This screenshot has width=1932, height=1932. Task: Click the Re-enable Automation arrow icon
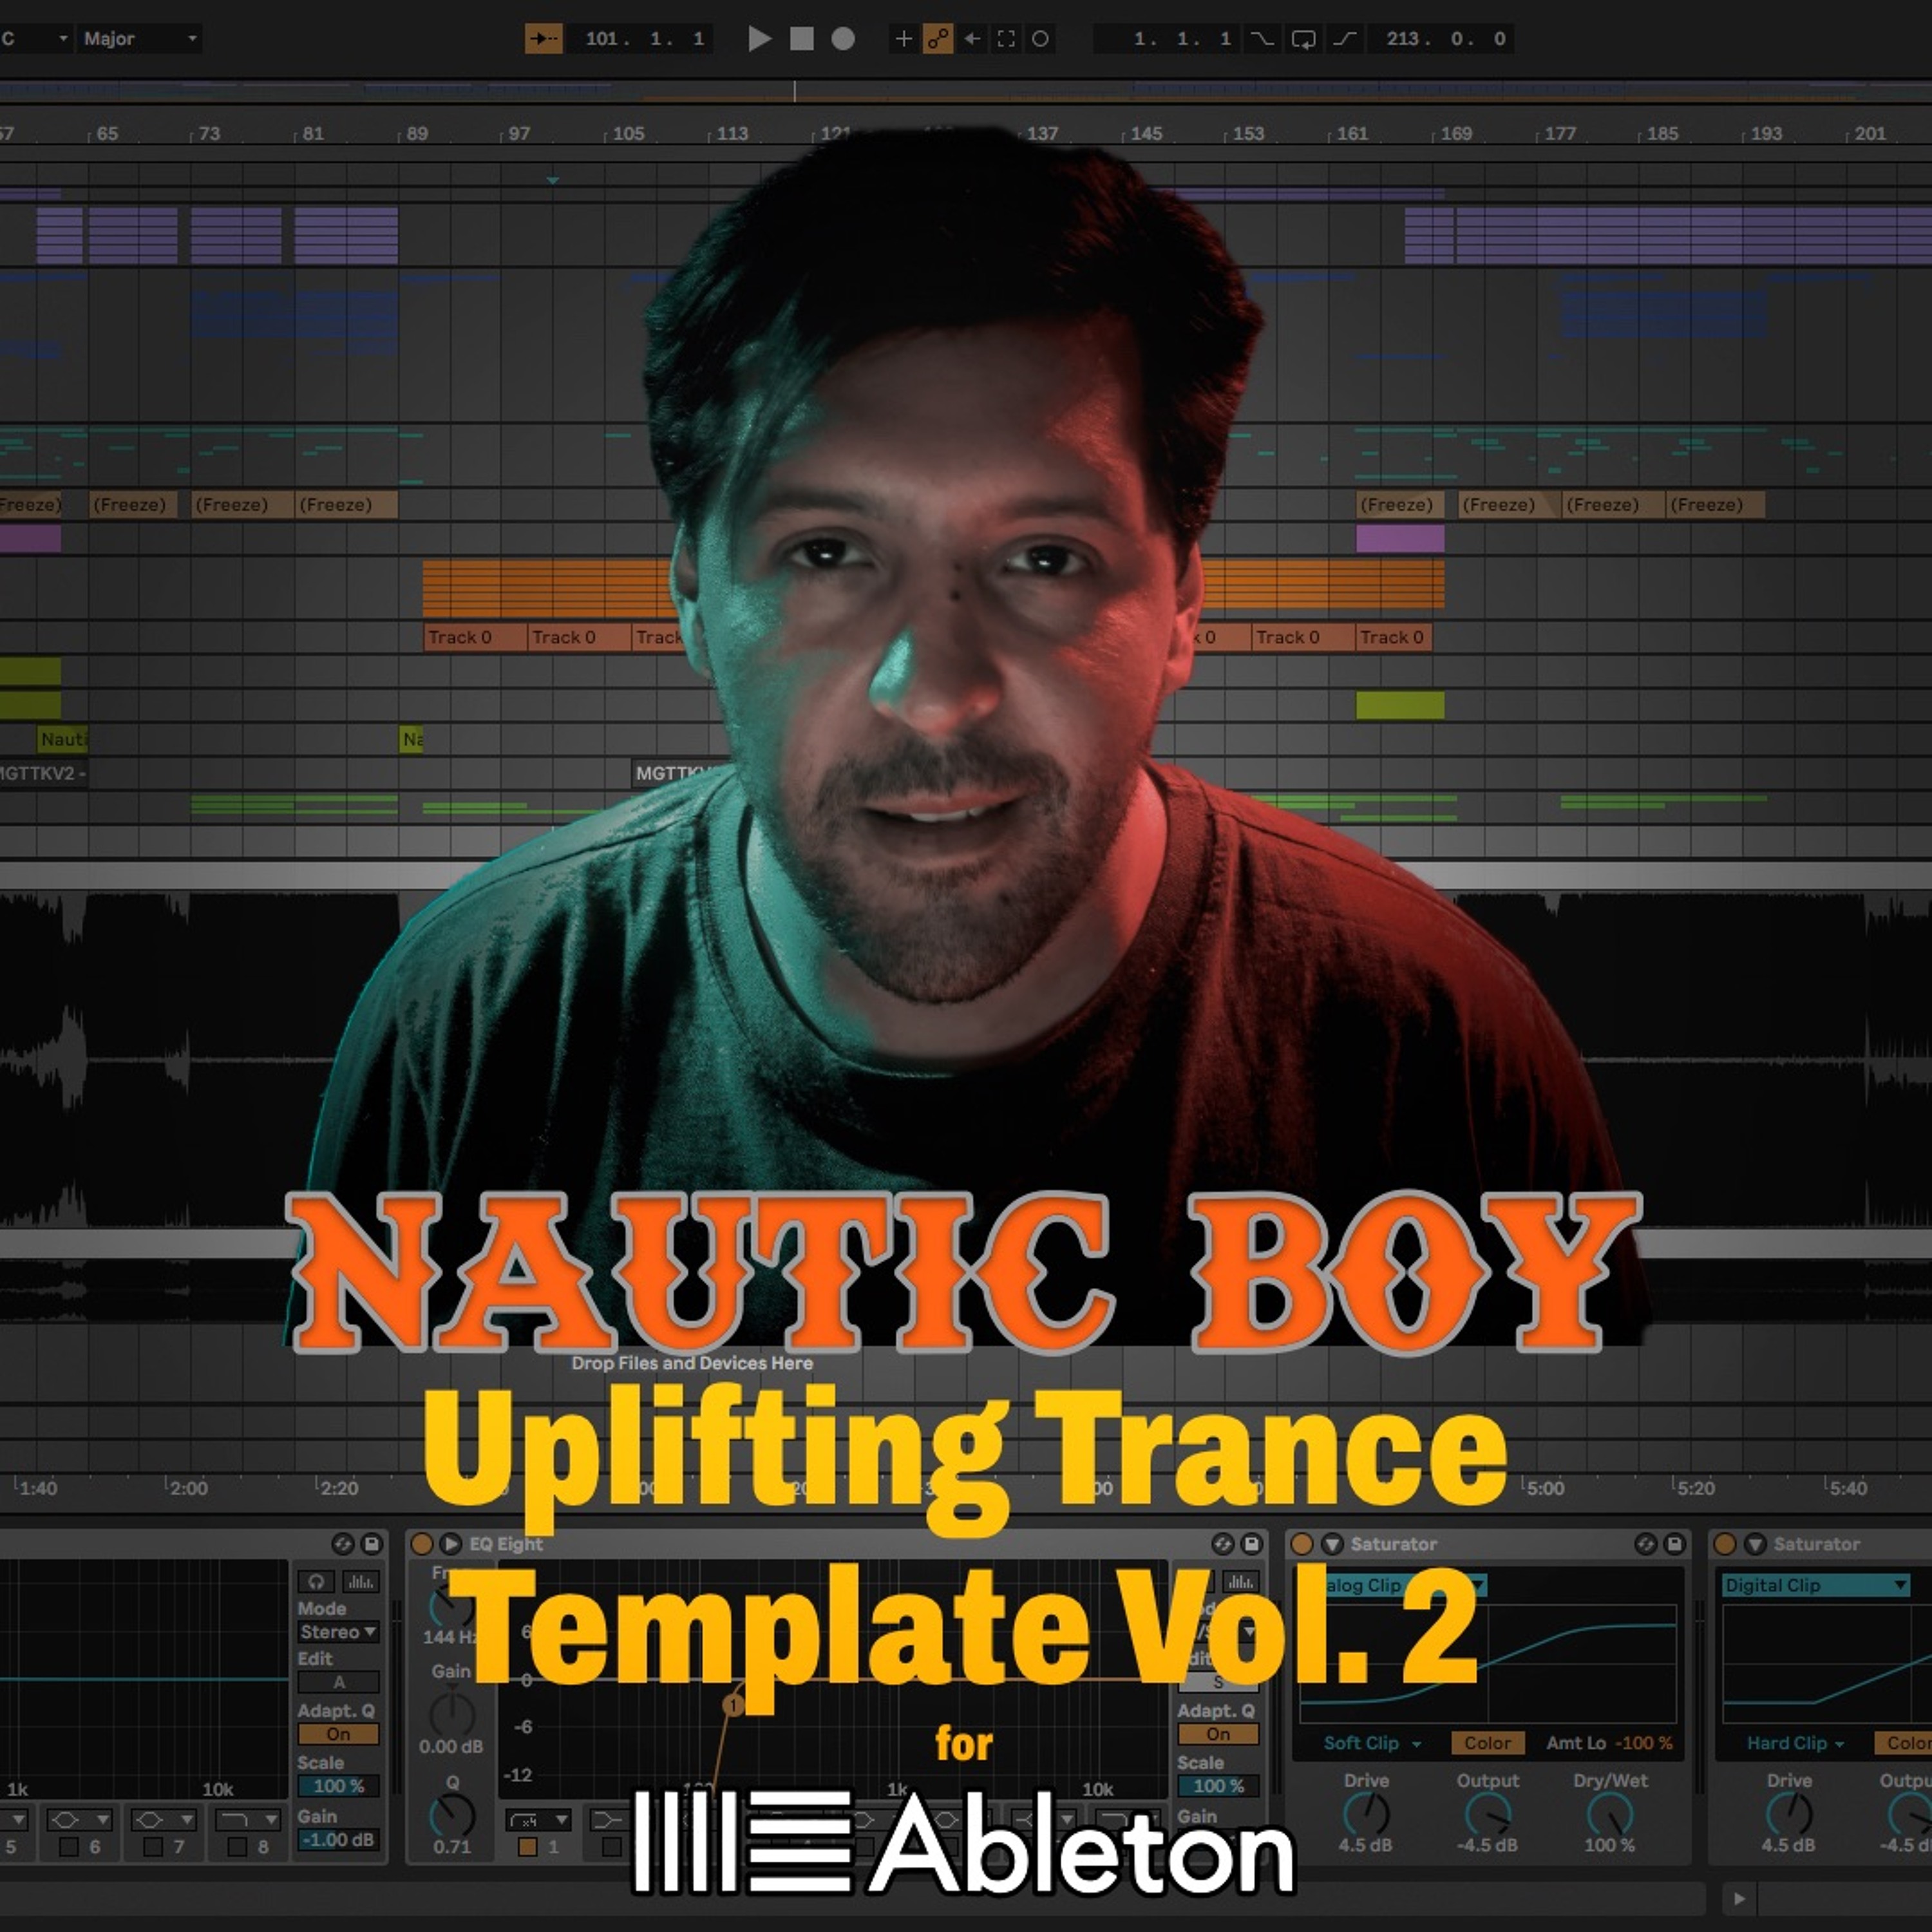pyautogui.click(x=972, y=39)
